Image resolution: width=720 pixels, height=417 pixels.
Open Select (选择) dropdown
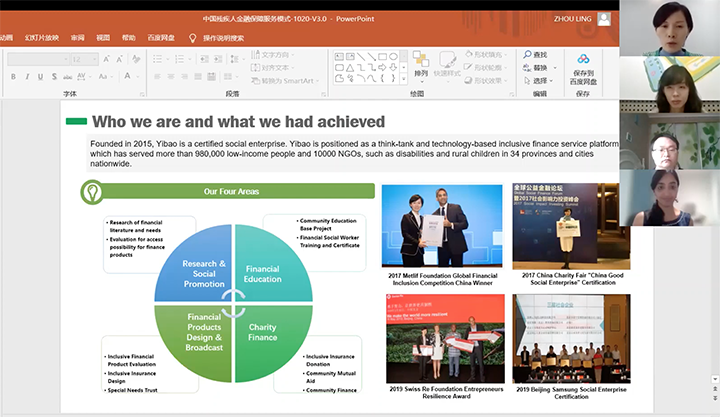[539, 81]
